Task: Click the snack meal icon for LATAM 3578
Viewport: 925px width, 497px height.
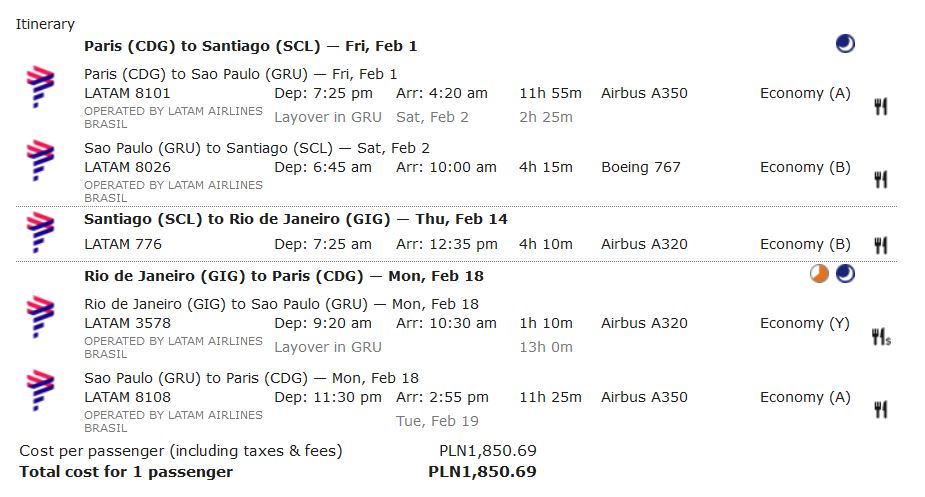Action: (881, 337)
